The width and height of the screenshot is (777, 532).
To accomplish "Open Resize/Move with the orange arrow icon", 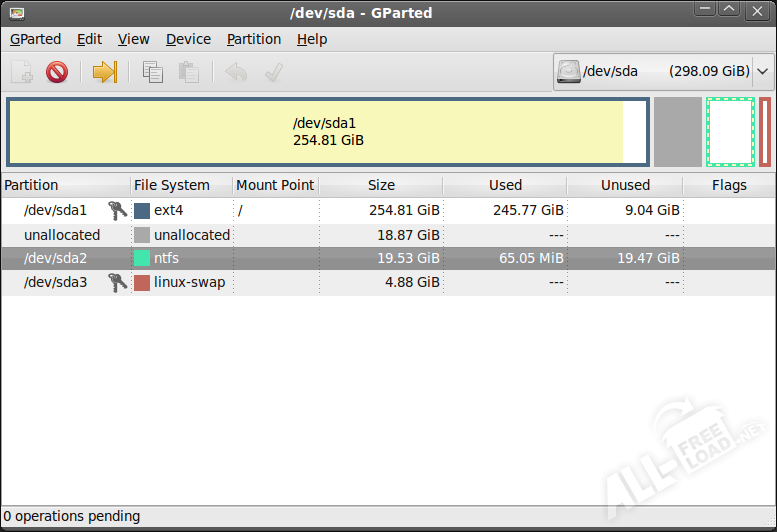I will [x=105, y=72].
